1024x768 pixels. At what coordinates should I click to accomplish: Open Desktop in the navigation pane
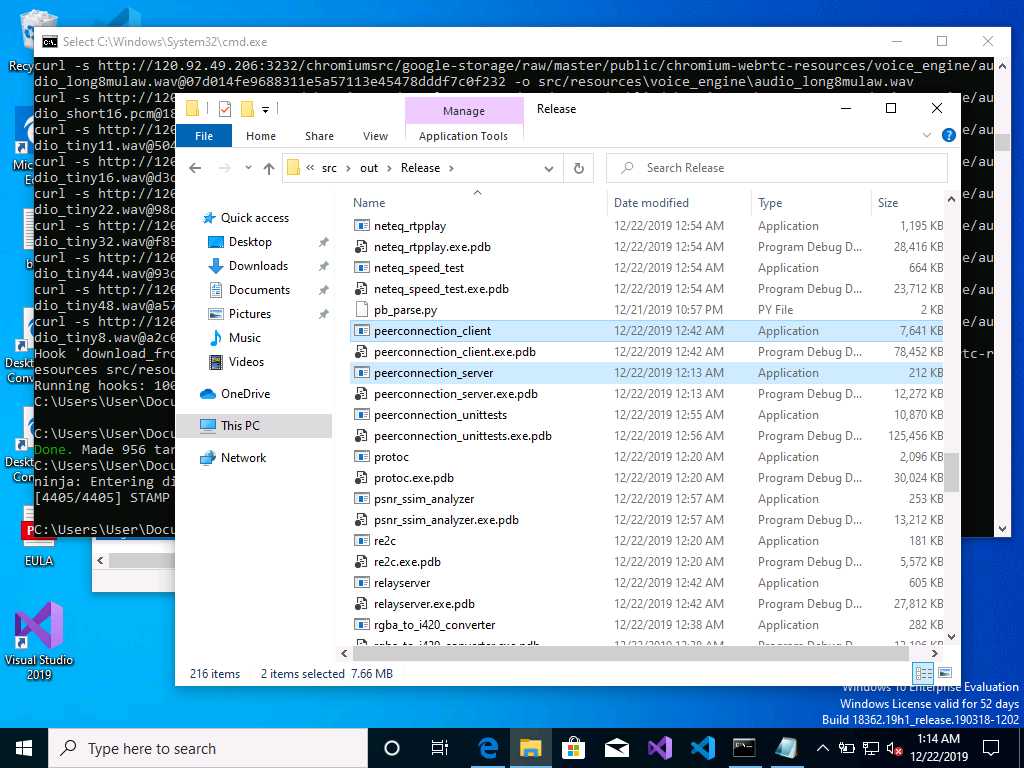[249, 242]
